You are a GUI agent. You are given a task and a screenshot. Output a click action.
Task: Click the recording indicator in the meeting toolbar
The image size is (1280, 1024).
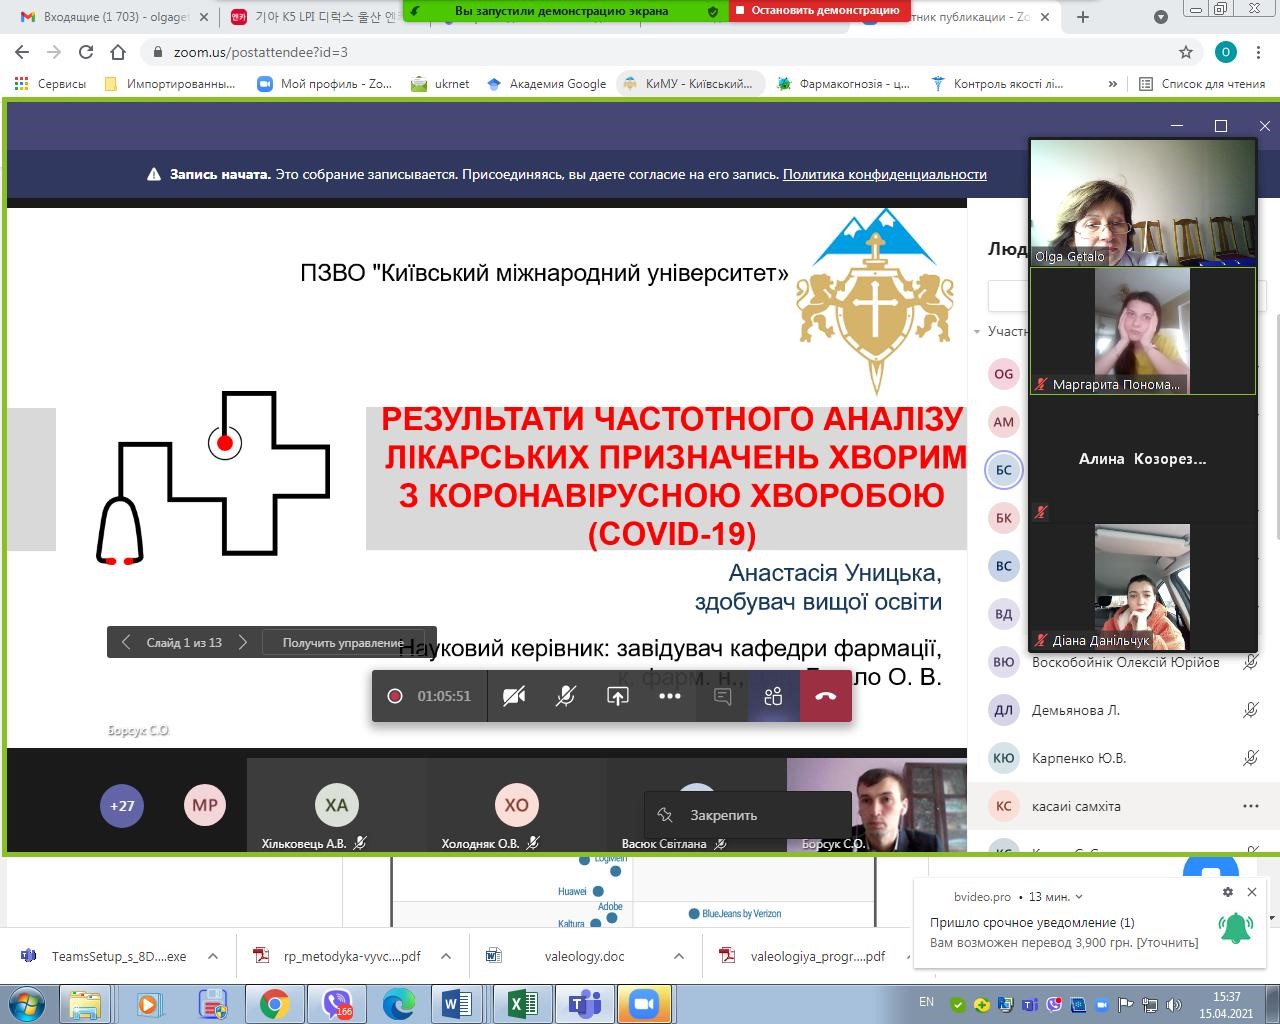click(x=395, y=696)
